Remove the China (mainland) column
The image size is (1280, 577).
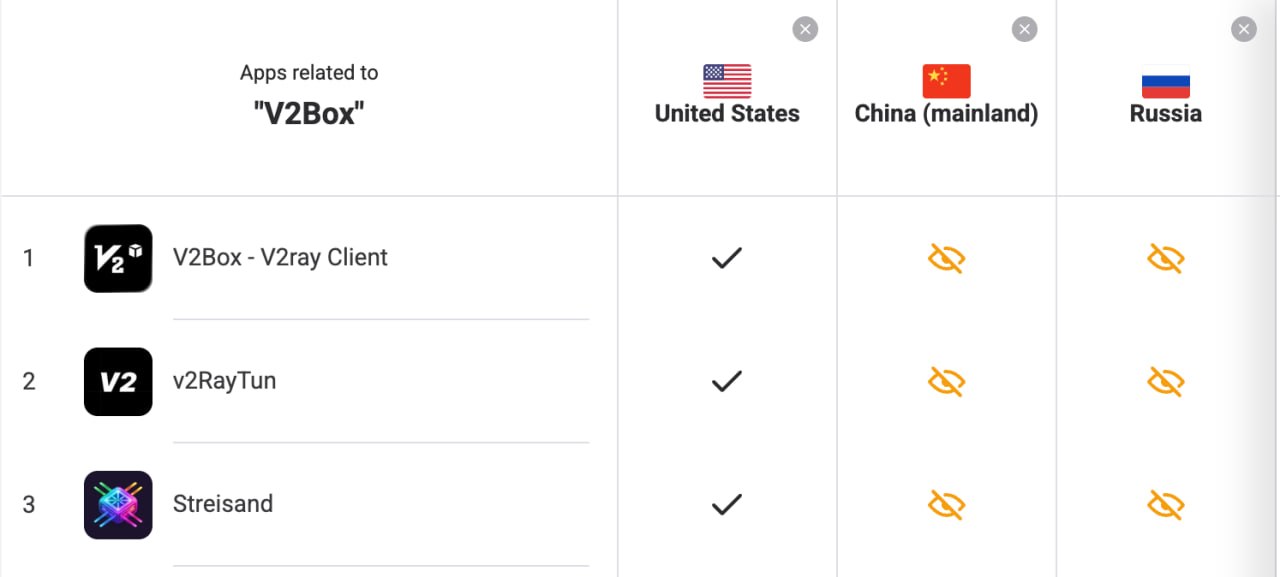pyautogui.click(x=1024, y=30)
